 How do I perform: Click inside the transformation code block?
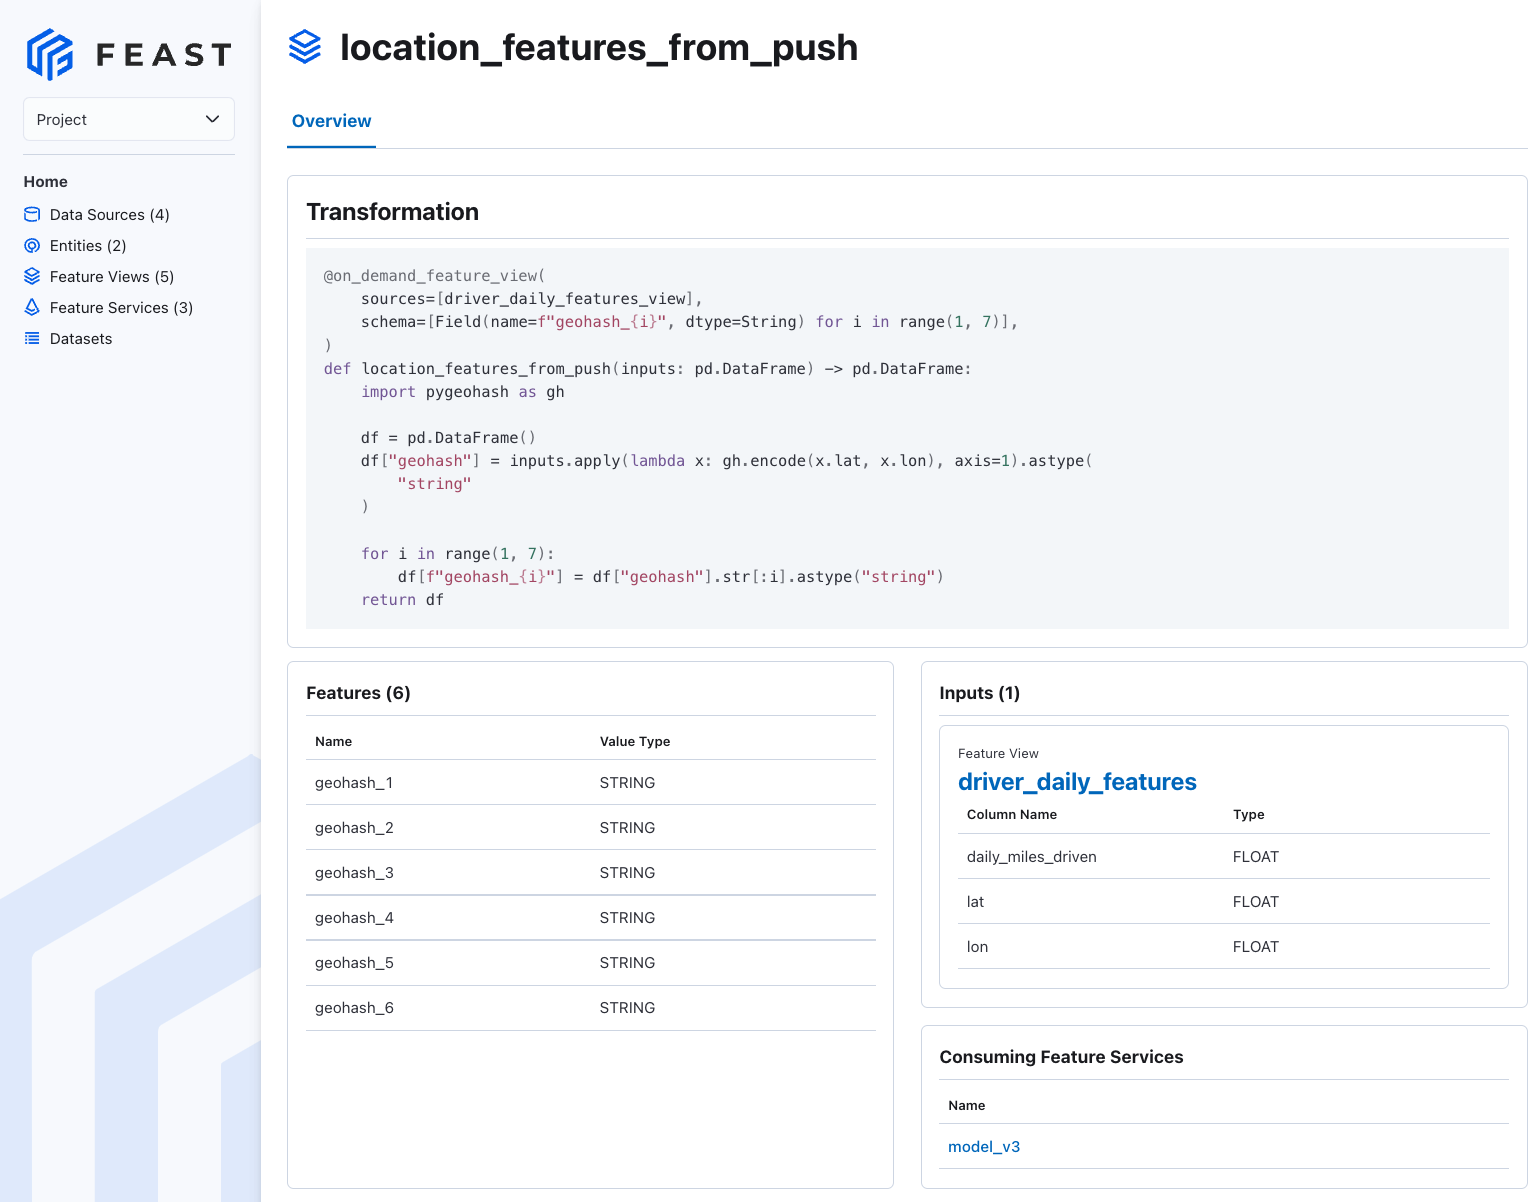[x=906, y=438]
